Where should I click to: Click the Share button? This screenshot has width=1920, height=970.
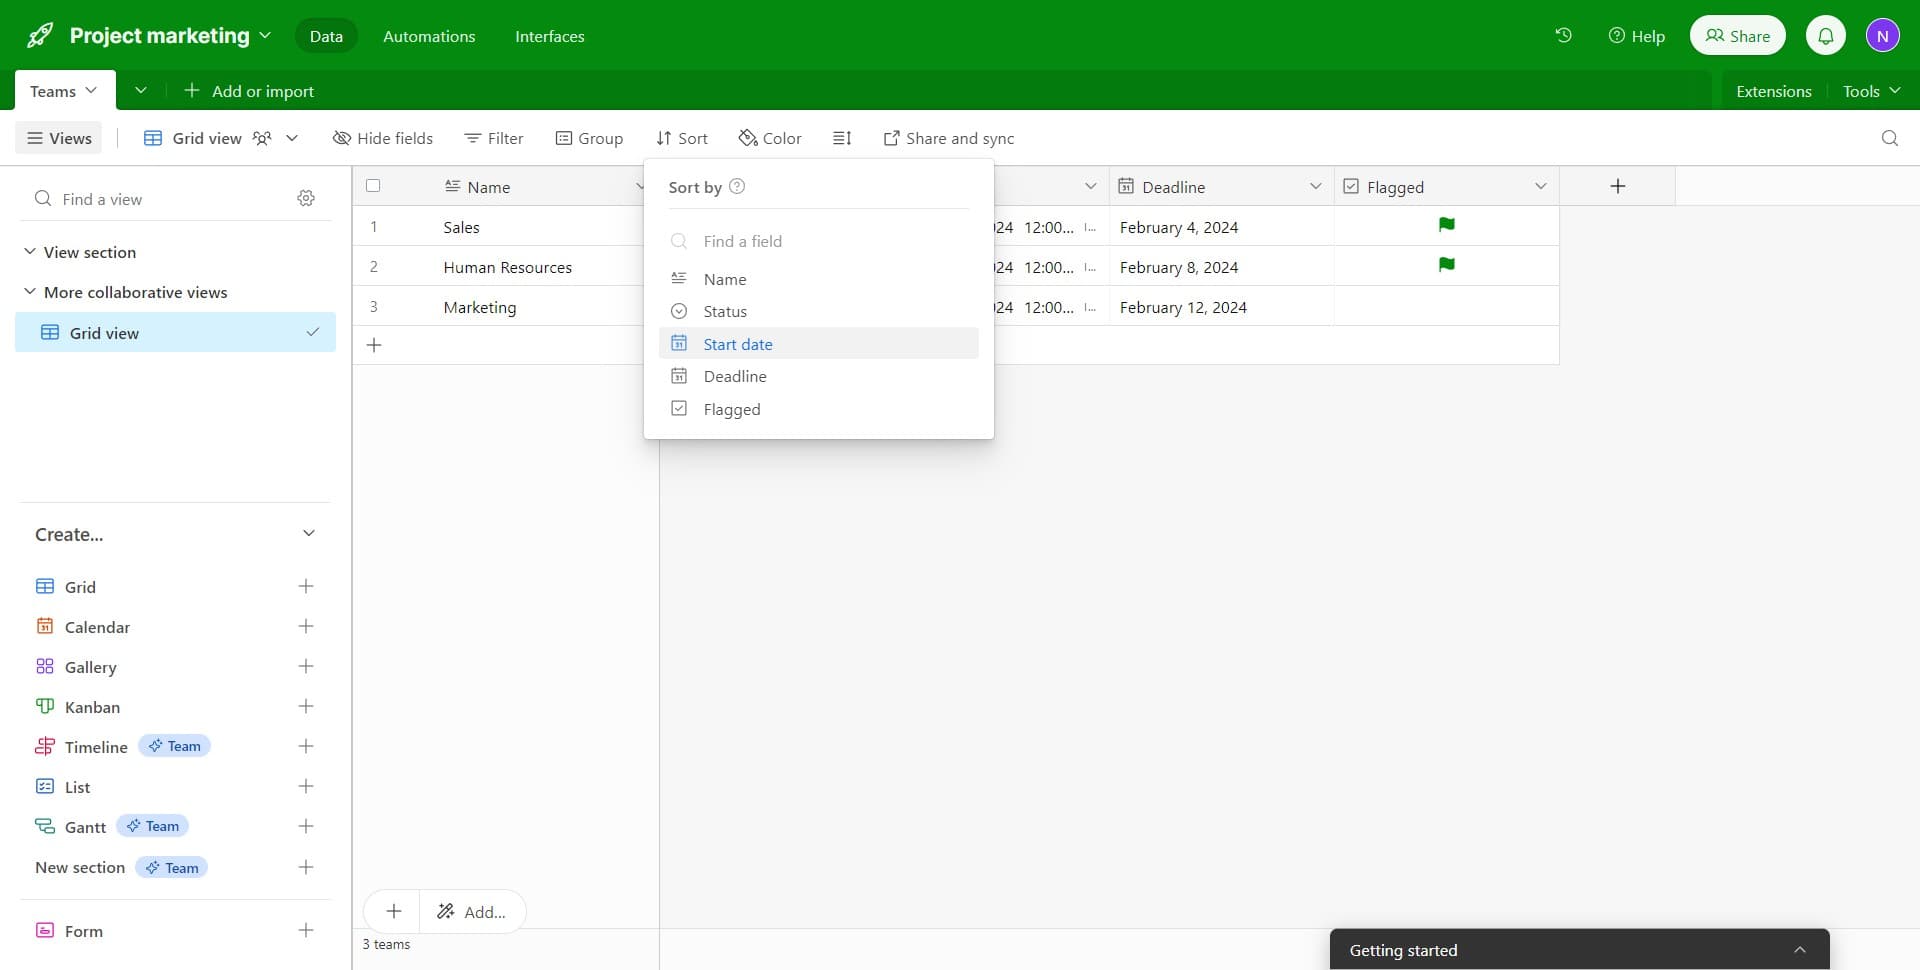[x=1737, y=36]
